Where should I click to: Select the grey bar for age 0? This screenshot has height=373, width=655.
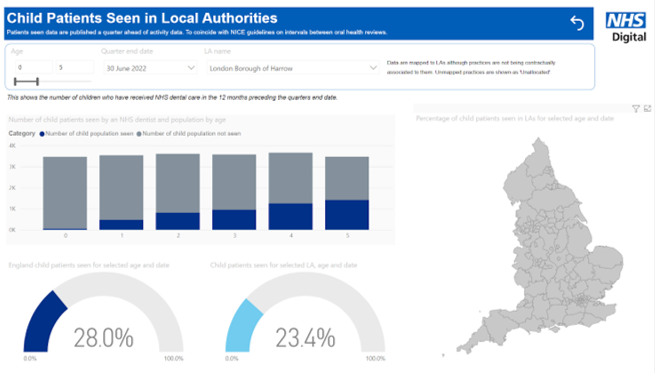(65, 193)
